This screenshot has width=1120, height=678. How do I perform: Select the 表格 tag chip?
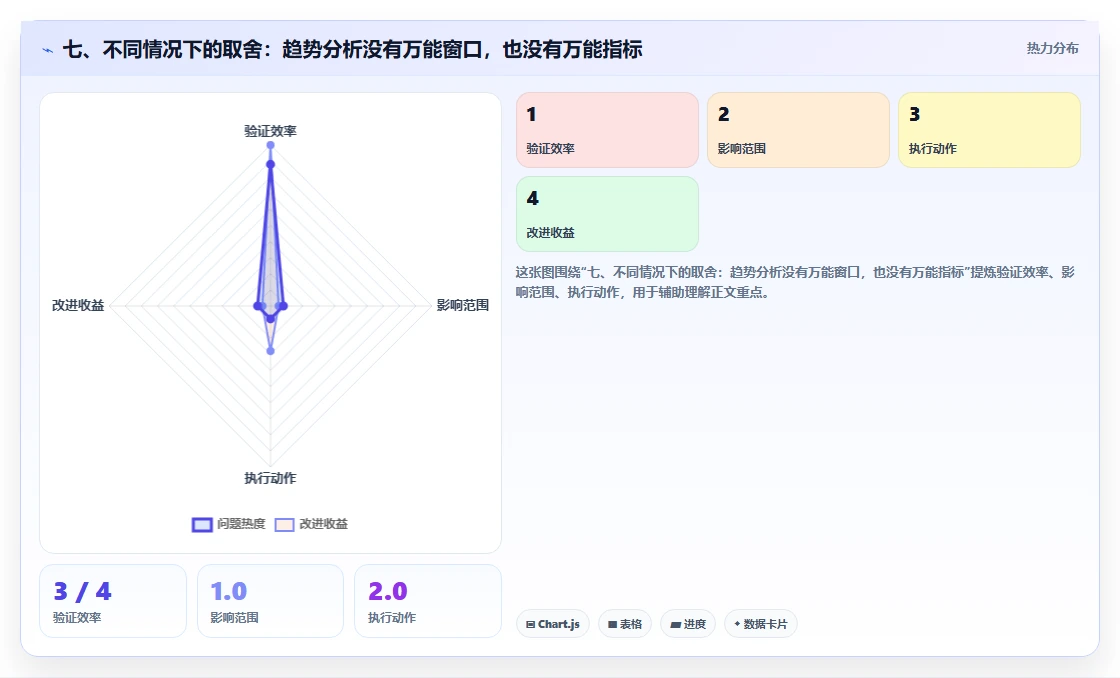pos(625,624)
